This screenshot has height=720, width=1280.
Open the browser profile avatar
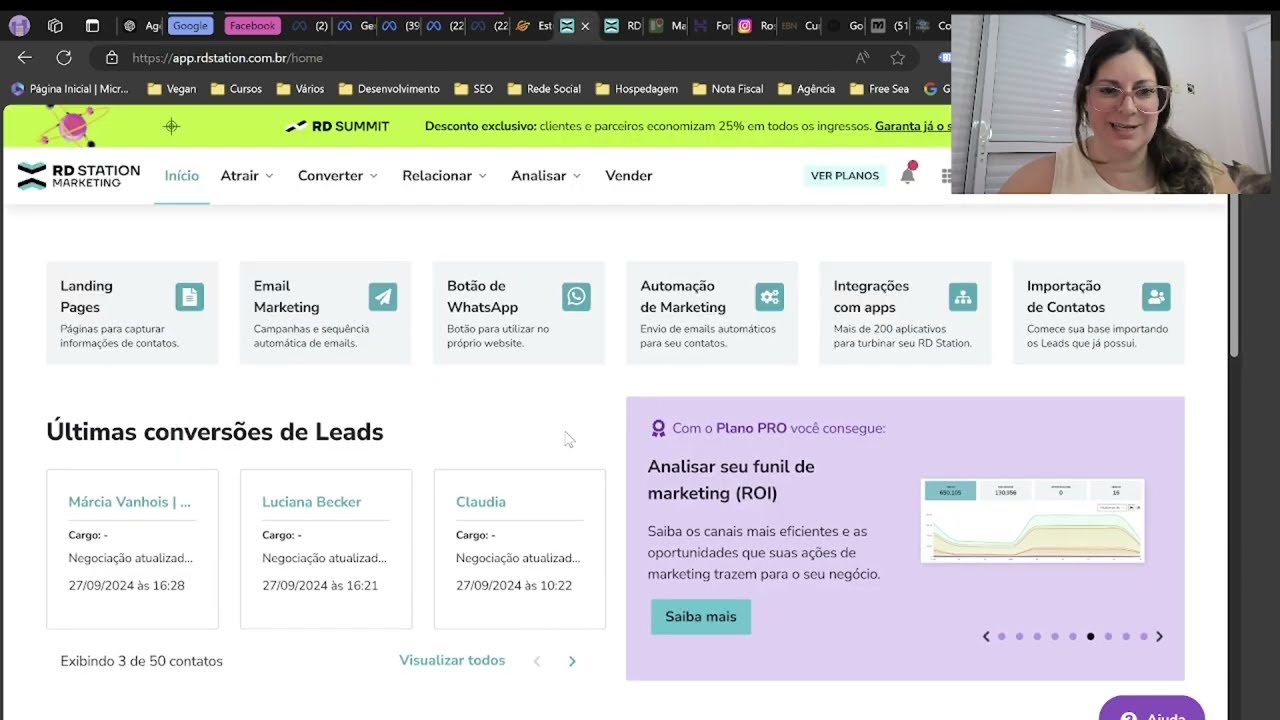click(x=19, y=26)
